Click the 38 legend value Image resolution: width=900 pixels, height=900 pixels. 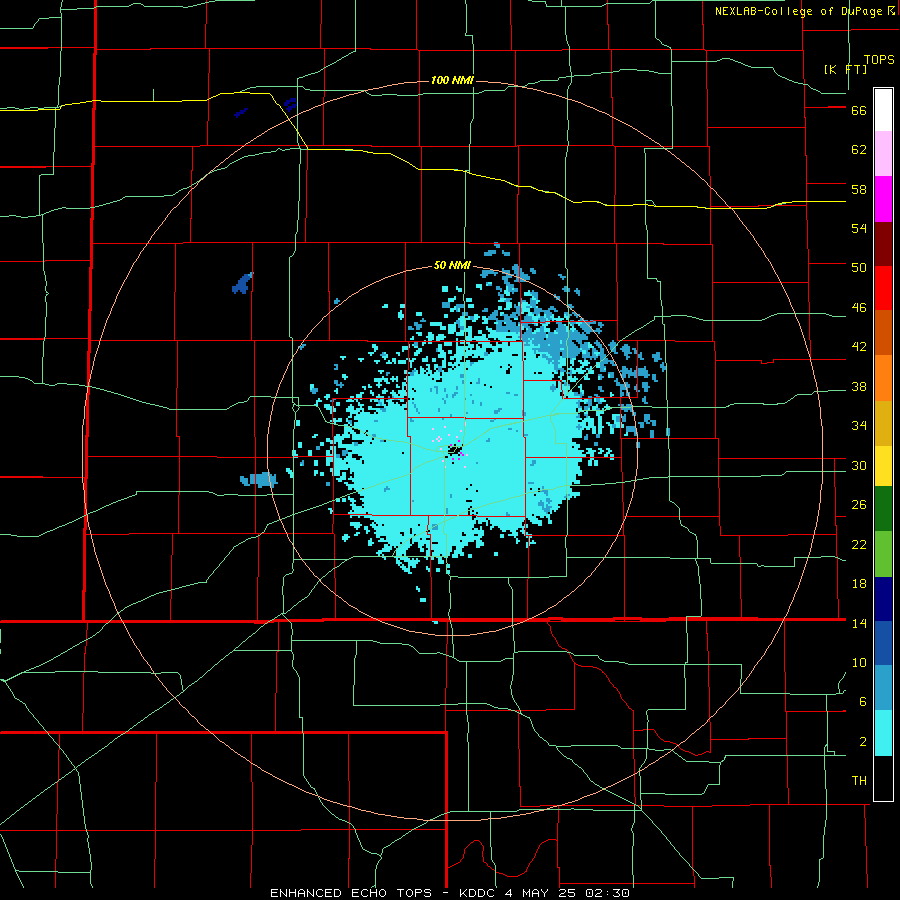tap(859, 387)
